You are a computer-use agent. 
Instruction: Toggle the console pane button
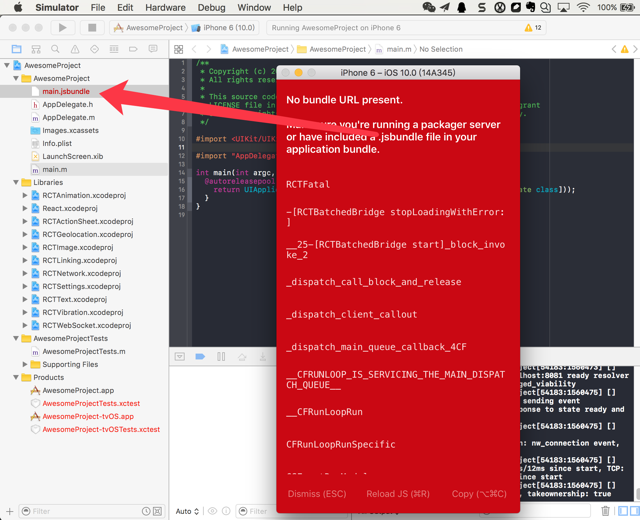coord(635,511)
